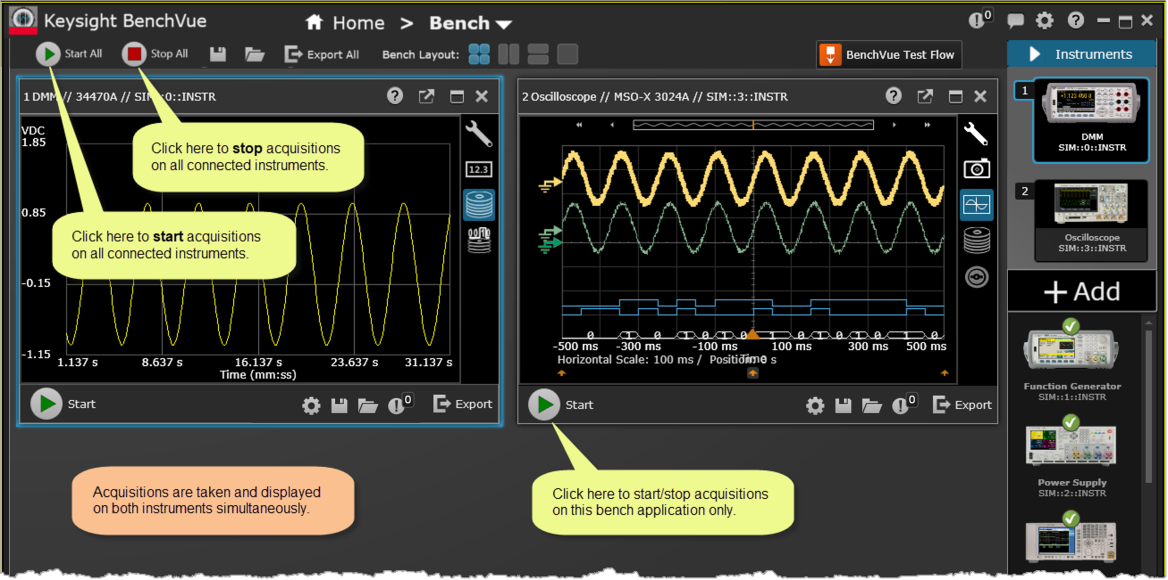Open the oscilloscope camera screenshot icon
This screenshot has height=580, width=1168.
[x=976, y=169]
